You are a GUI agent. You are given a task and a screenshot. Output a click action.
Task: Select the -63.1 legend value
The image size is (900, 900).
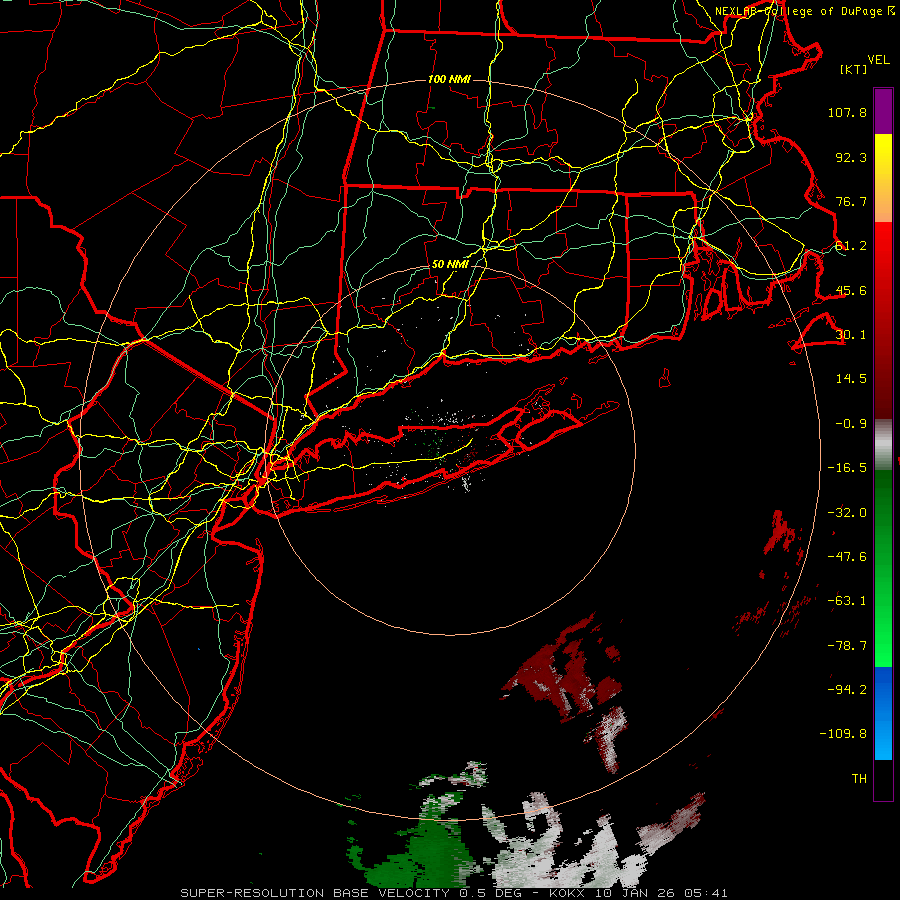point(847,600)
